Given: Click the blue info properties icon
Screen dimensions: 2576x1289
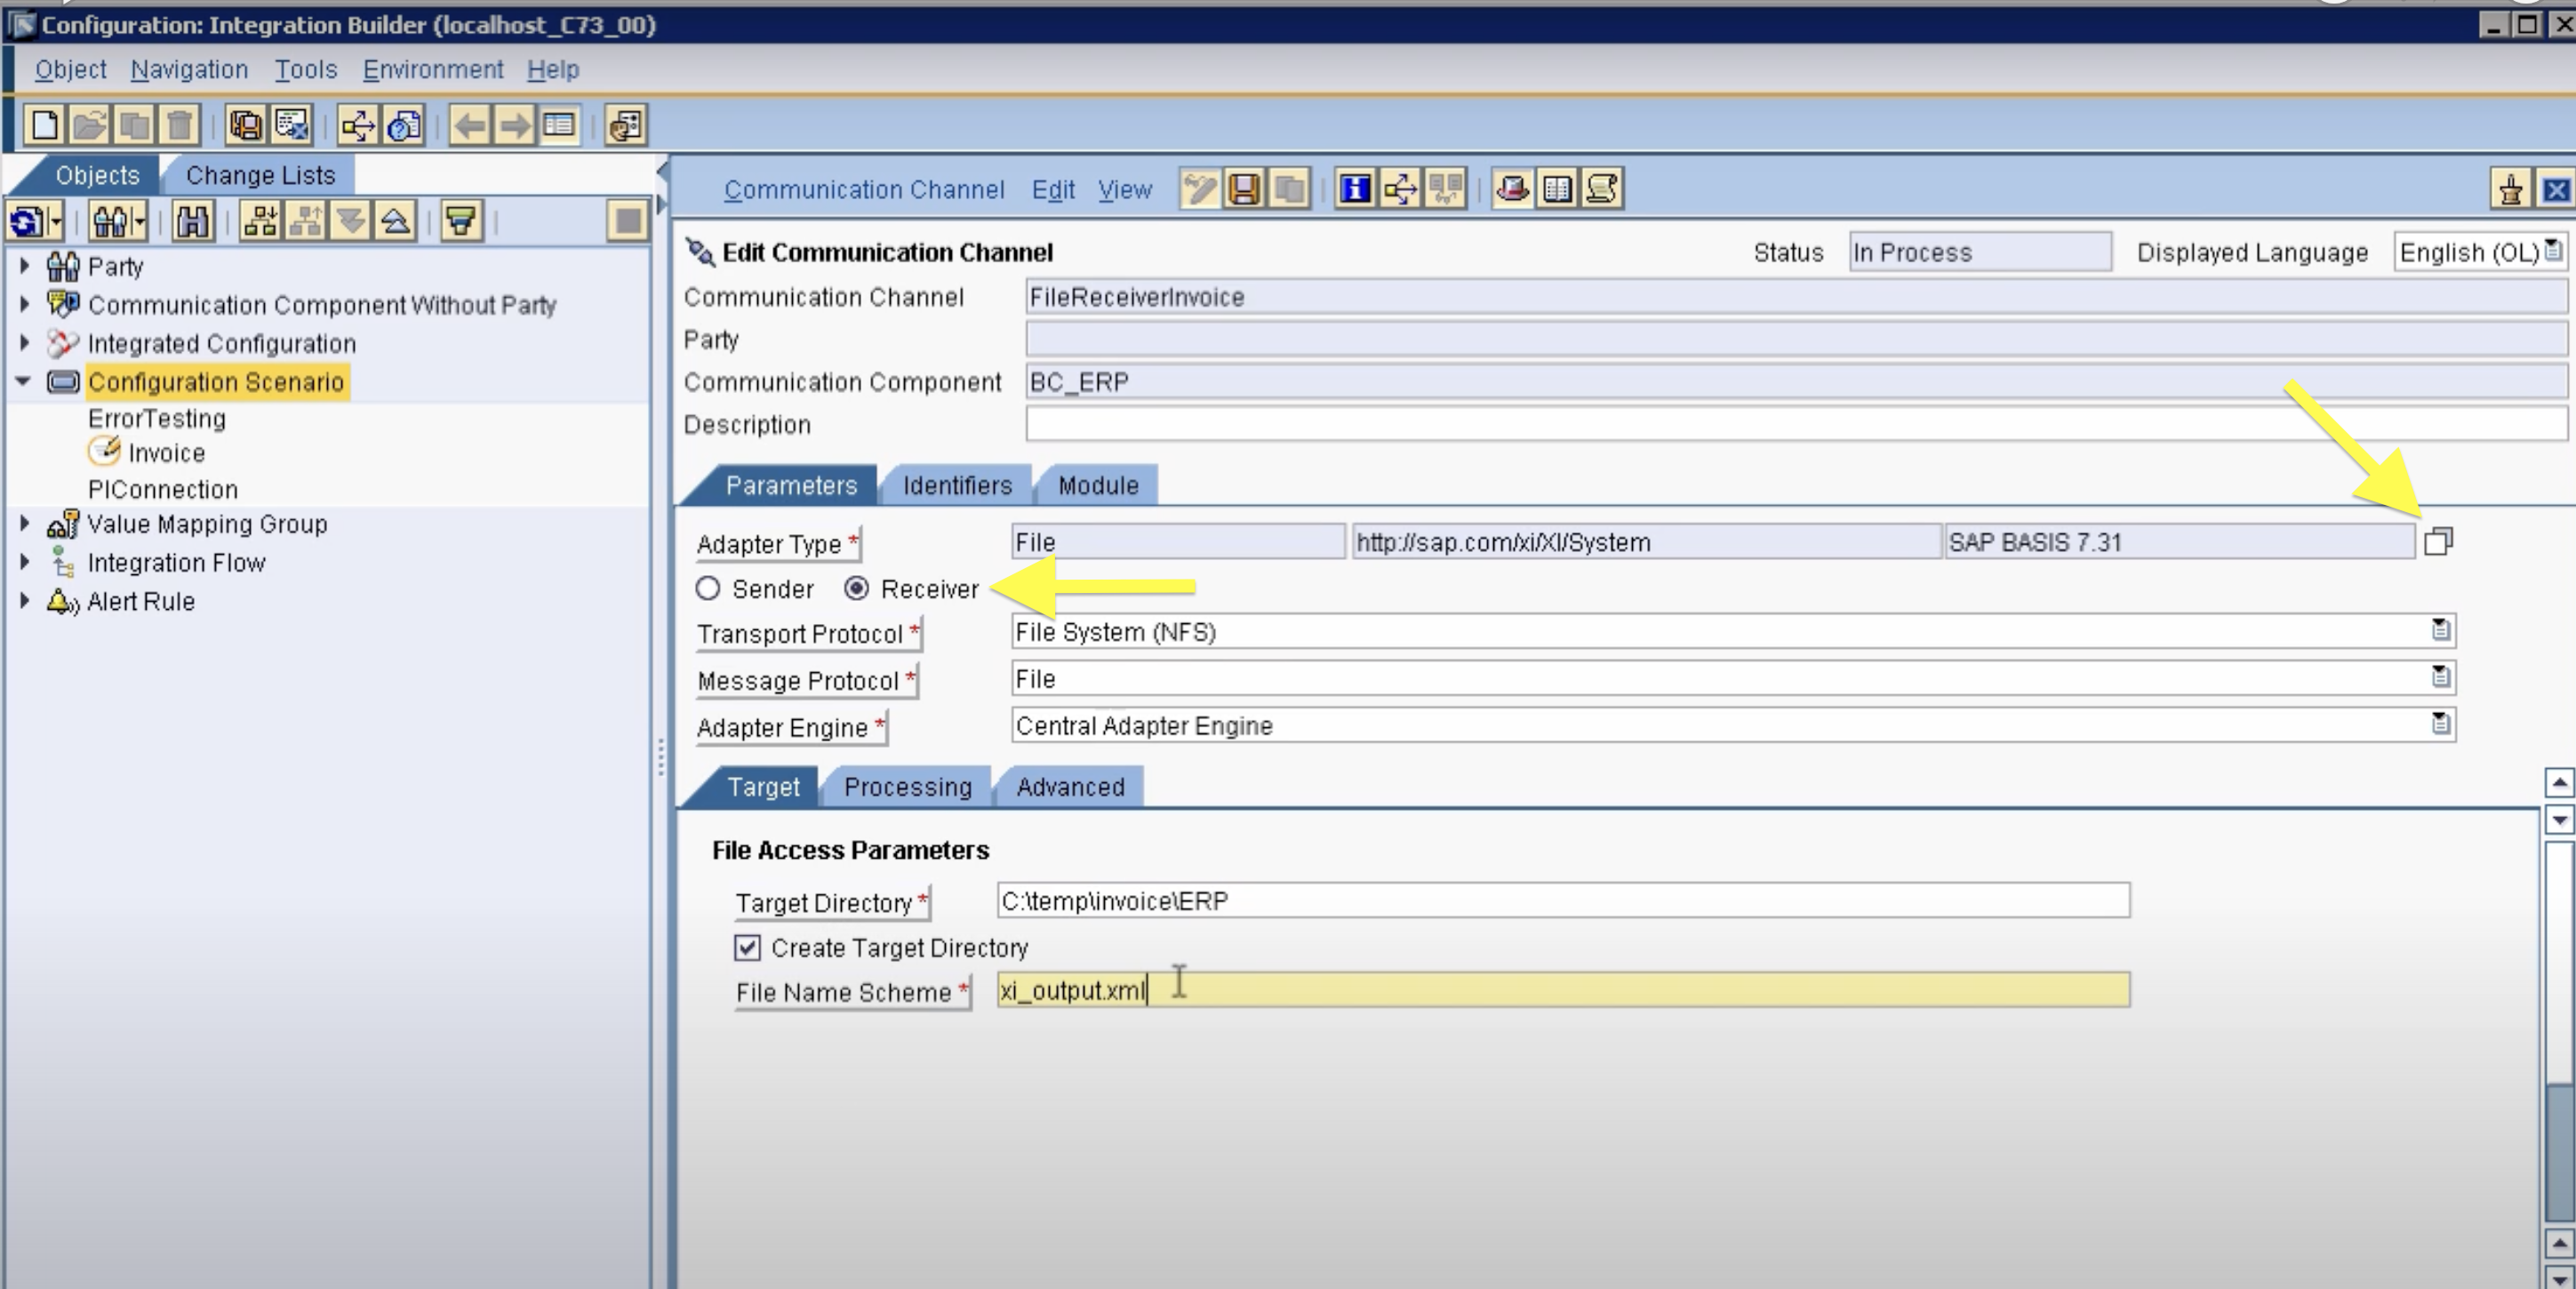Looking at the screenshot, I should click(x=1355, y=188).
